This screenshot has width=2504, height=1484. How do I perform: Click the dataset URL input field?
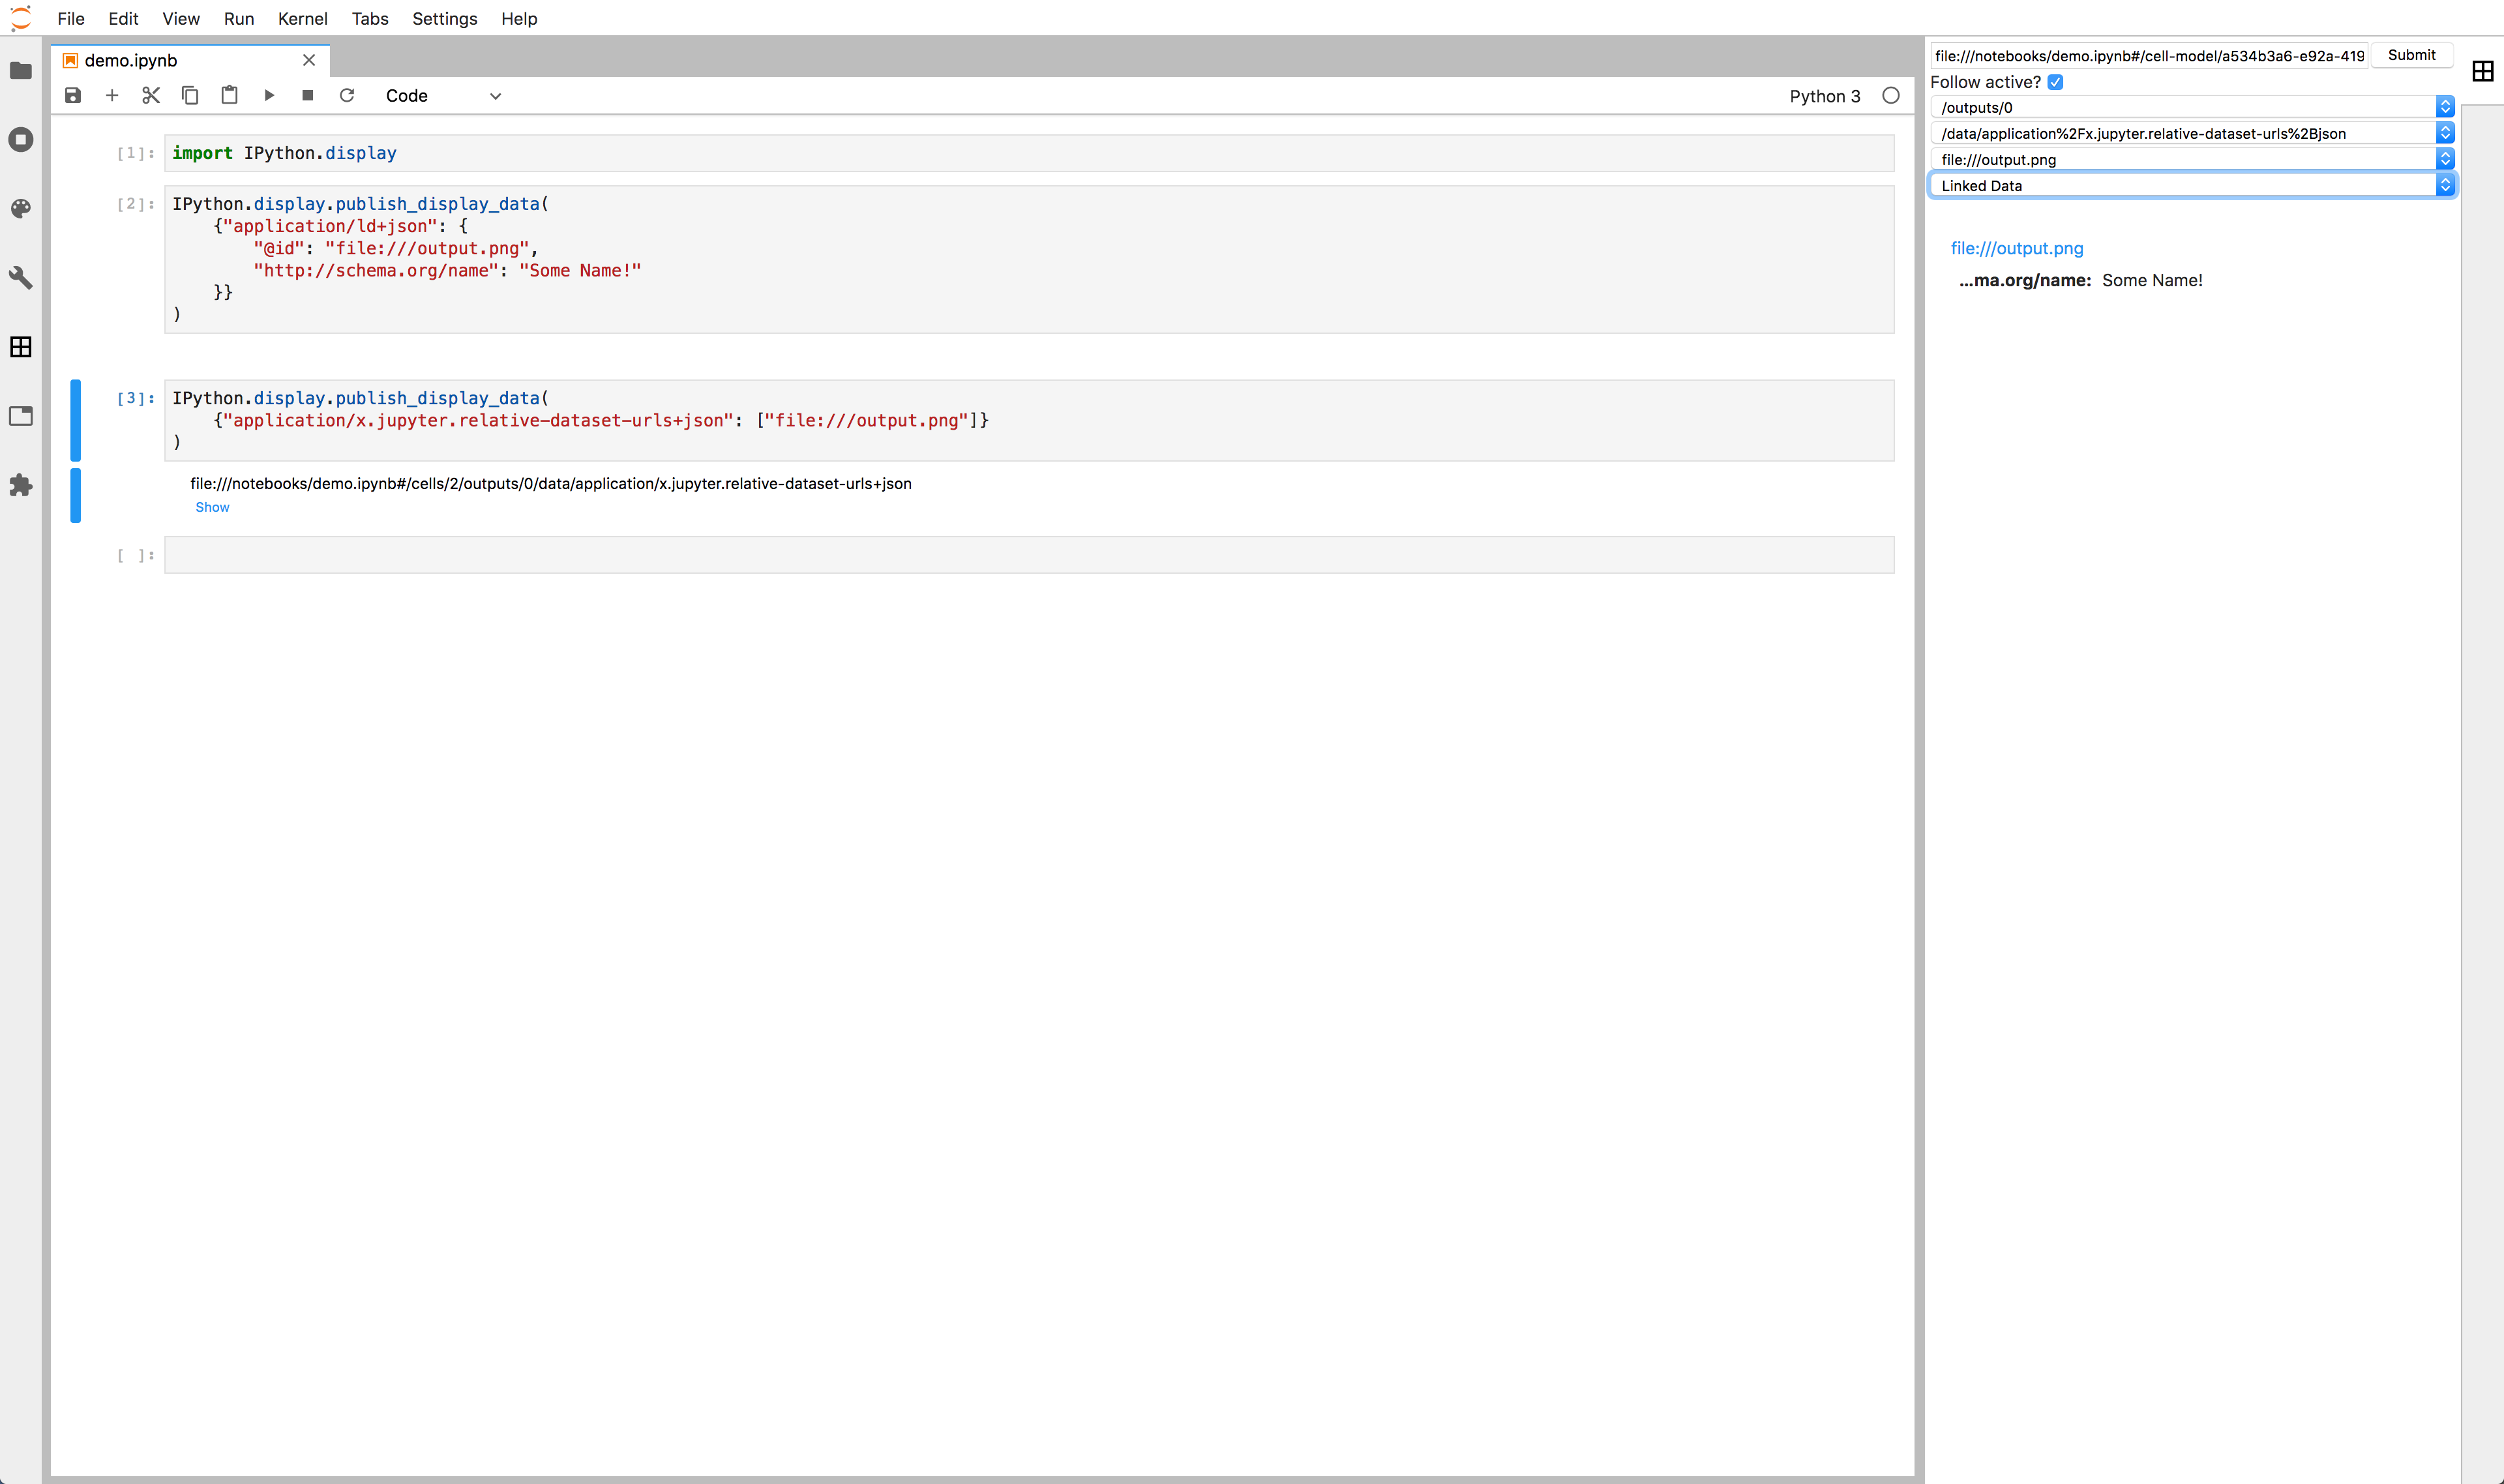point(2148,56)
